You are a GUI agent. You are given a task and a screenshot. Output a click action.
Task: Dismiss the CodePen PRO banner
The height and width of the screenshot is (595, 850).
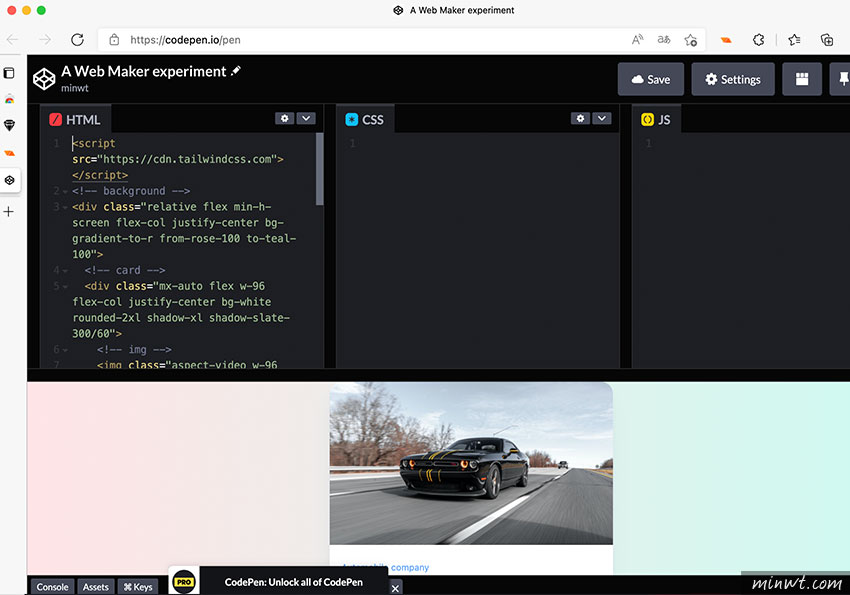pos(396,588)
